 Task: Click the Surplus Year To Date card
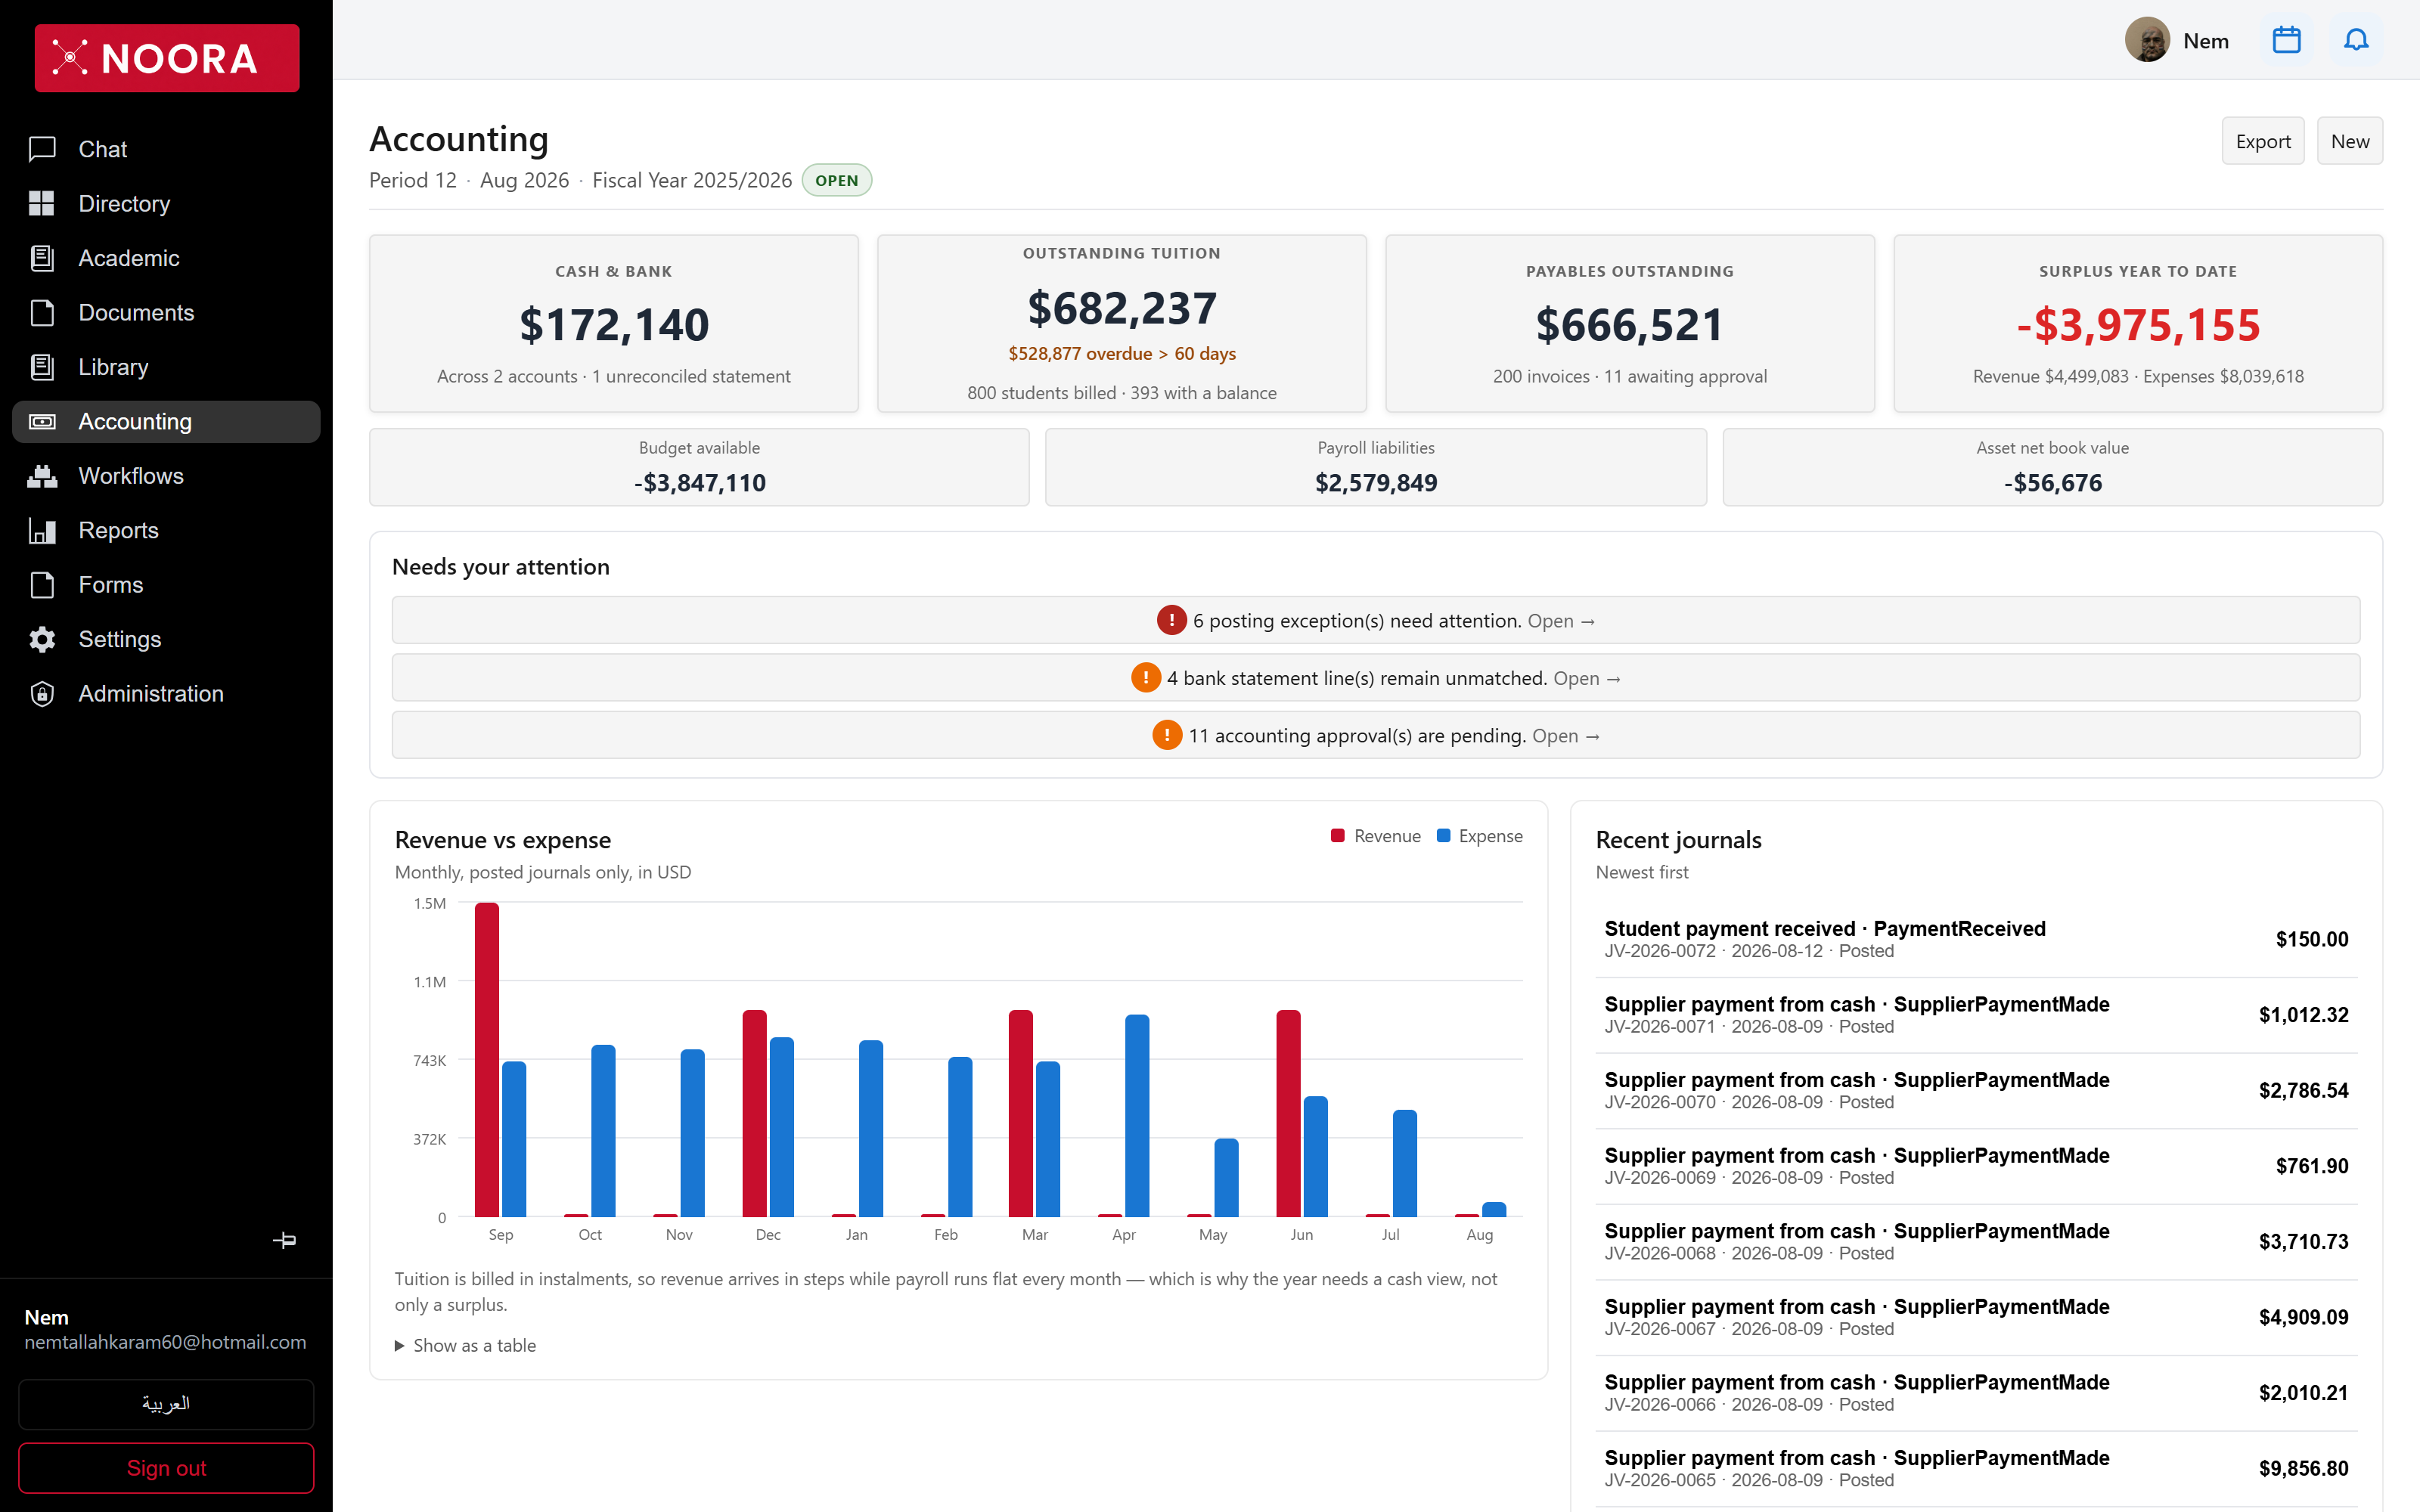tap(2138, 323)
